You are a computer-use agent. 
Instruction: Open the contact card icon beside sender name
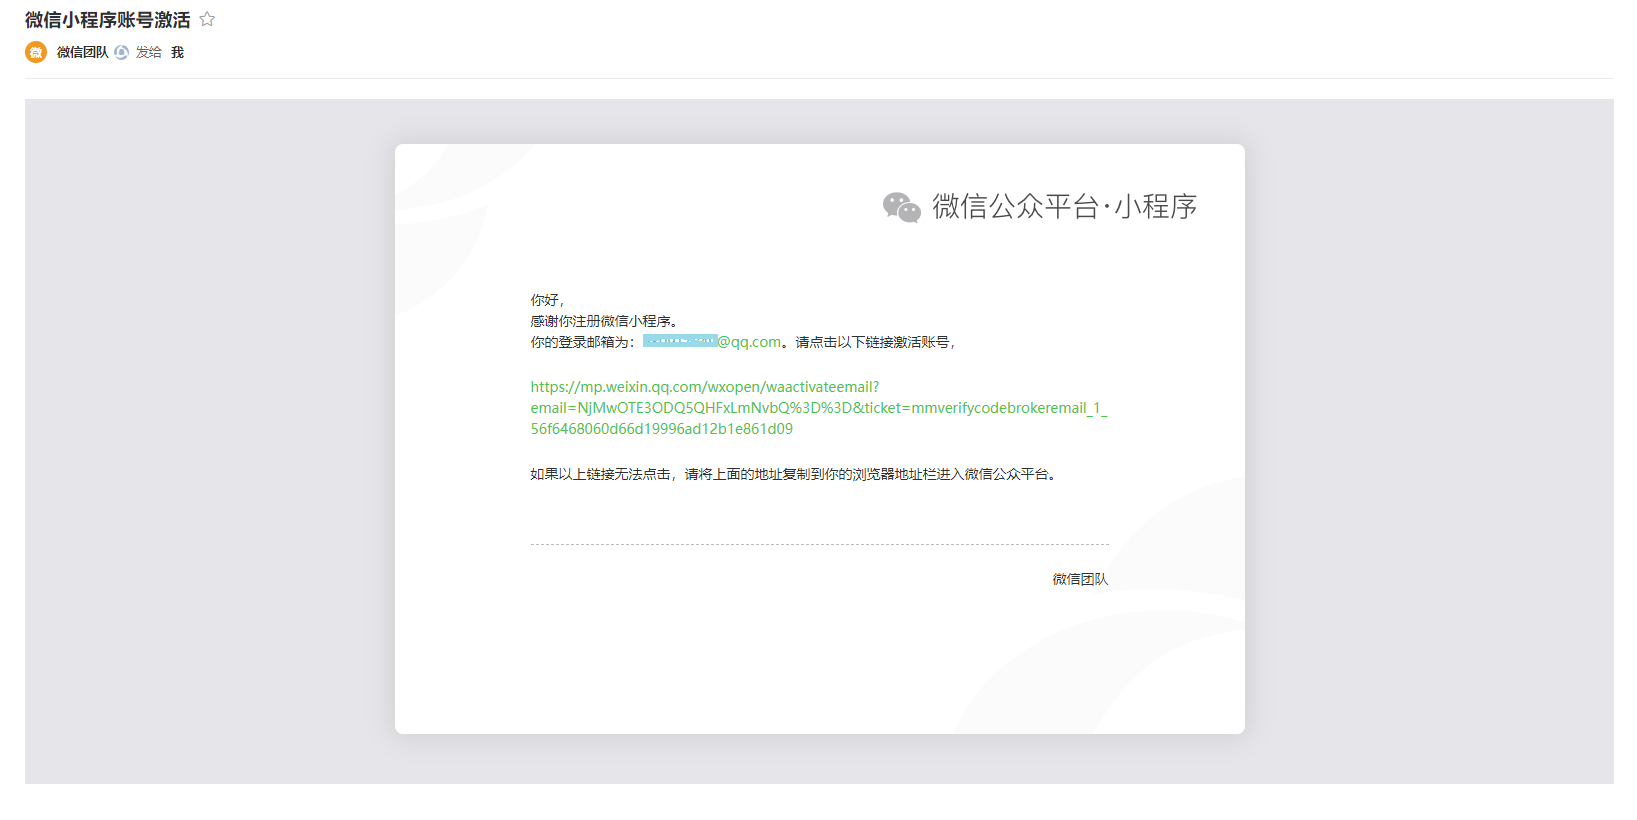(x=121, y=52)
